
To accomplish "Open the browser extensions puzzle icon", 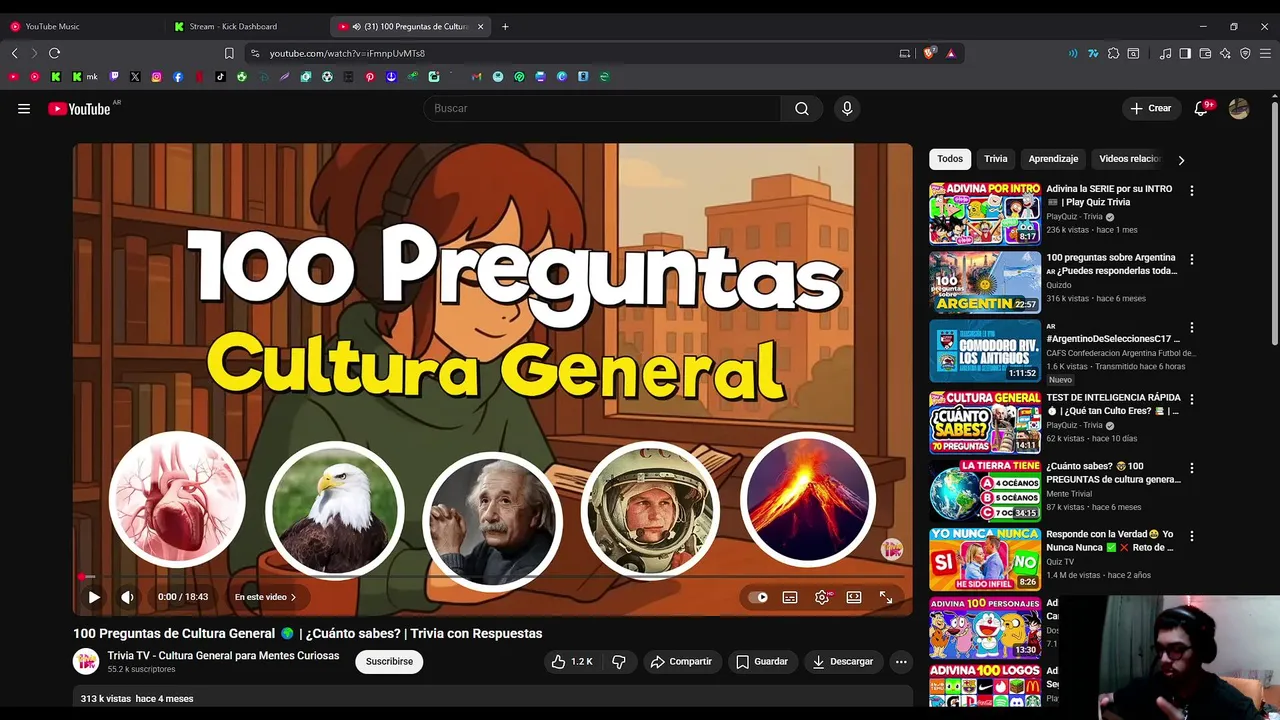I will click(1113, 53).
